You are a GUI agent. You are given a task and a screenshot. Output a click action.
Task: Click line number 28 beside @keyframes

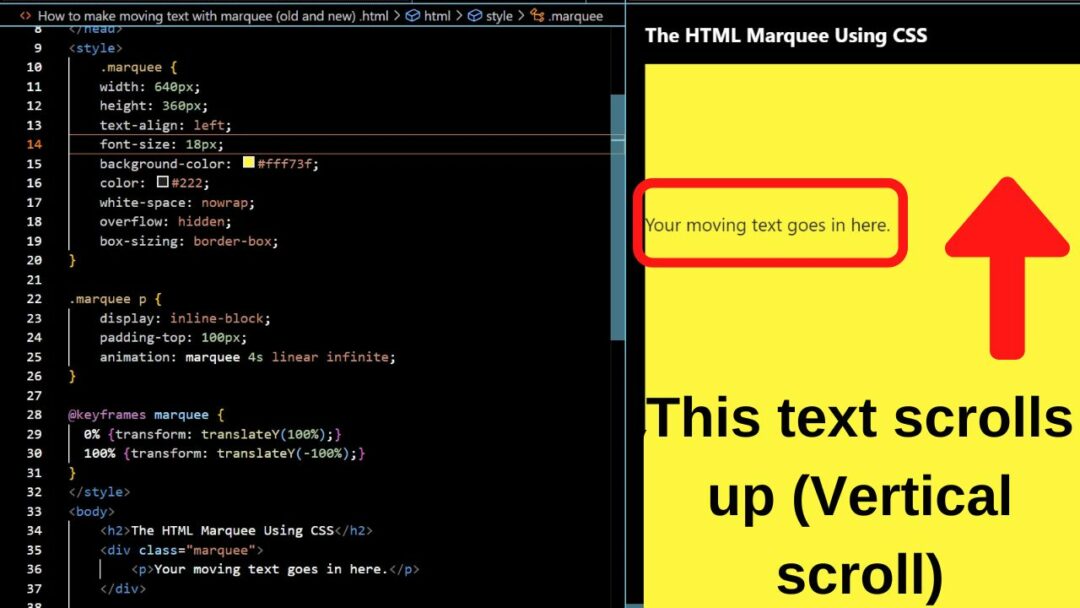click(33, 415)
